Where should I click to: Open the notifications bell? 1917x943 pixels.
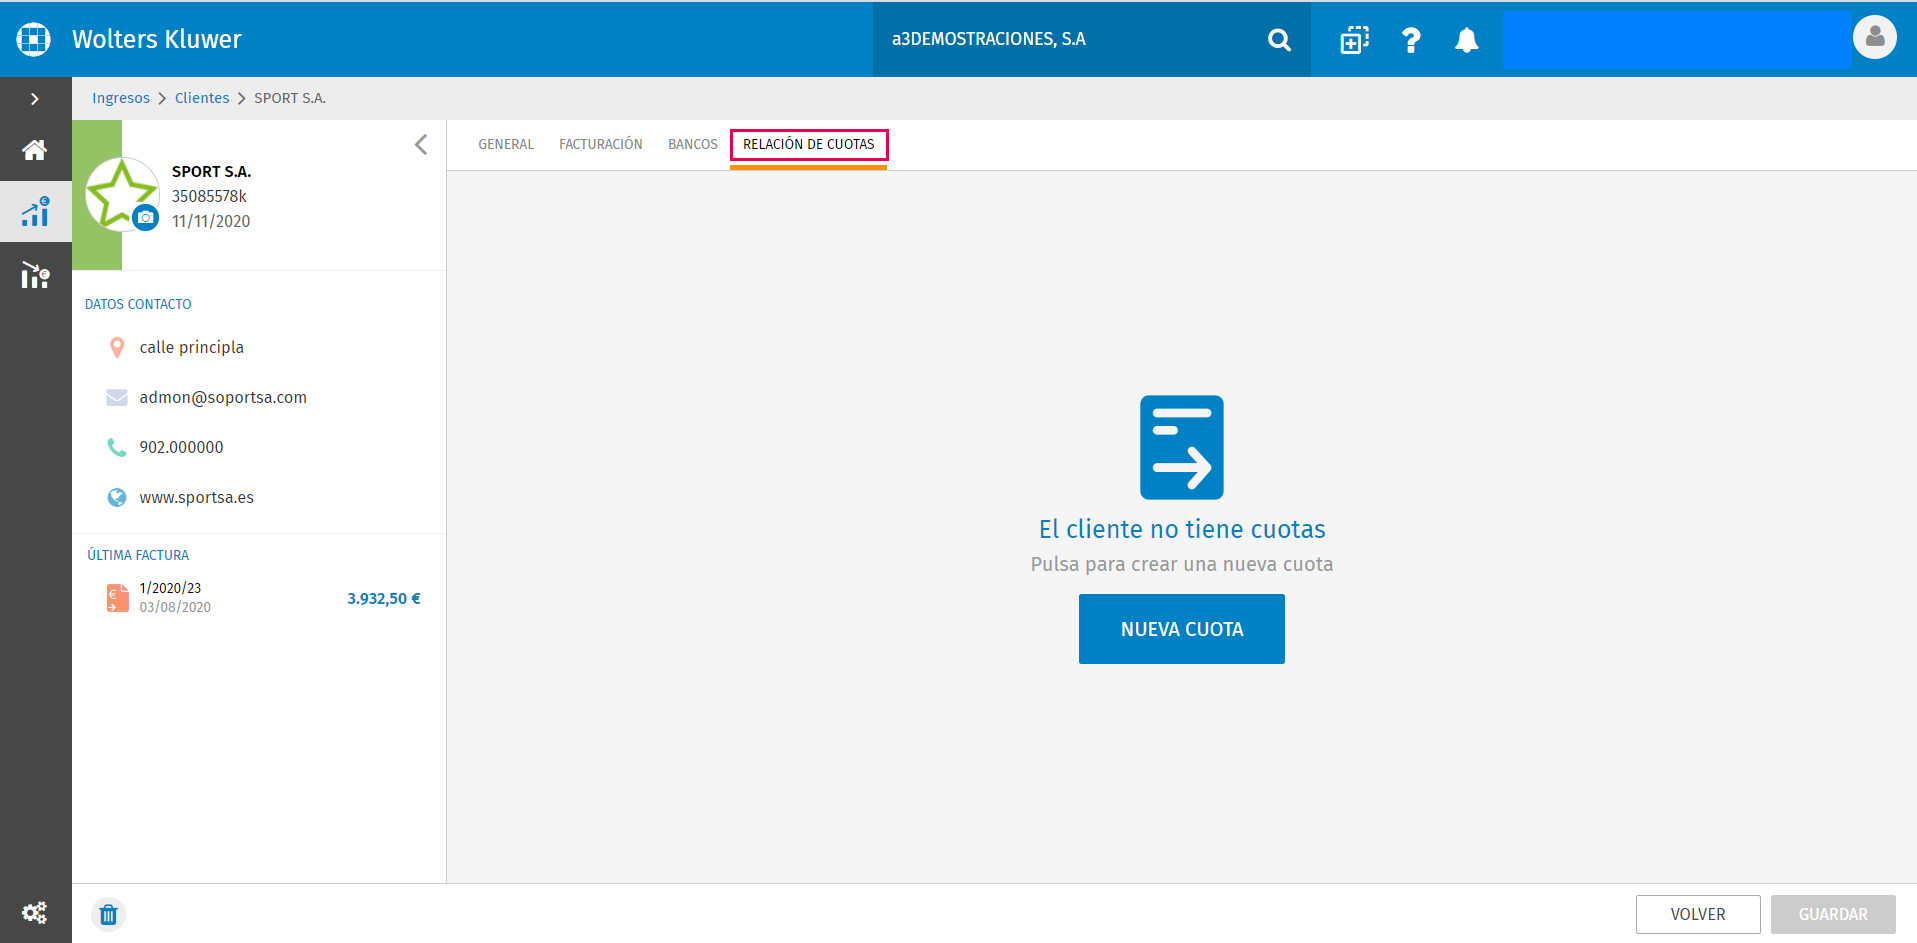tap(1466, 40)
